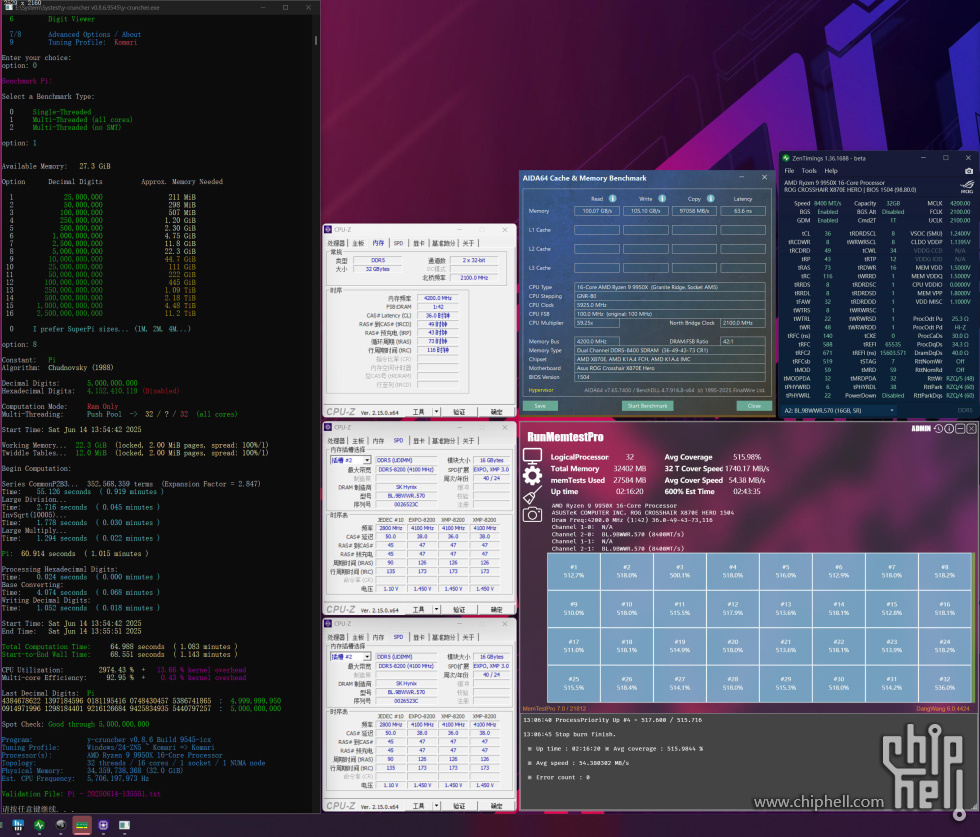Image resolution: width=980 pixels, height=837 pixels.
Task: Click info icon beside Read in AIDA64
Action: pyautogui.click(x=612, y=198)
